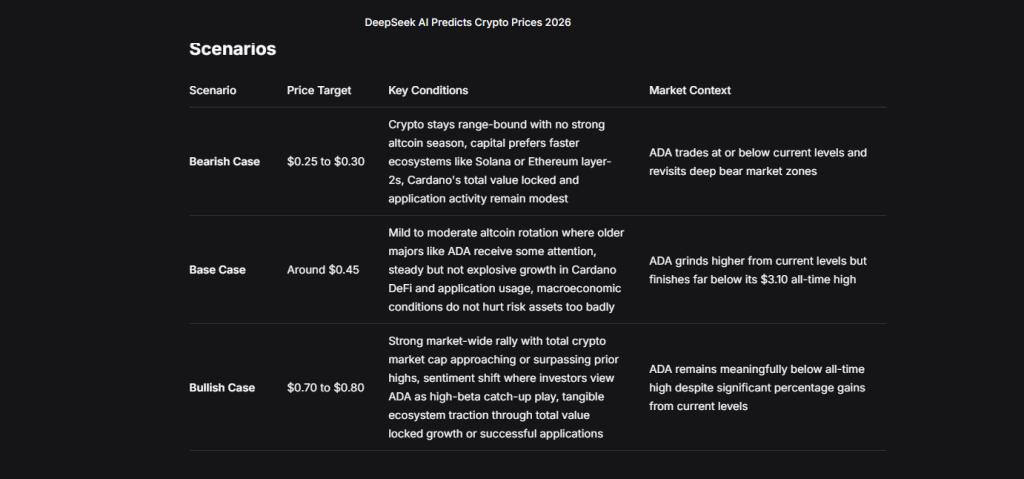The height and width of the screenshot is (479, 1024).
Task: Select the '$0.70 to $0.80' price target
Action: click(x=326, y=388)
